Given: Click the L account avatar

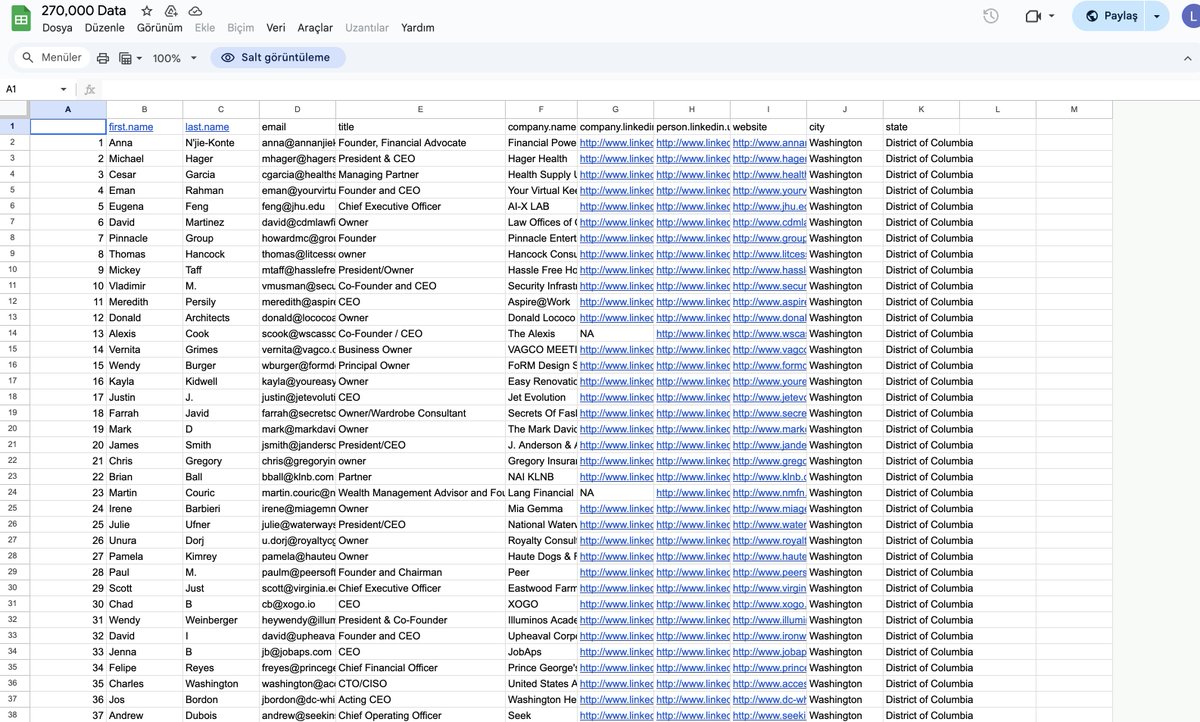Looking at the screenshot, I should pyautogui.click(x=1189, y=15).
